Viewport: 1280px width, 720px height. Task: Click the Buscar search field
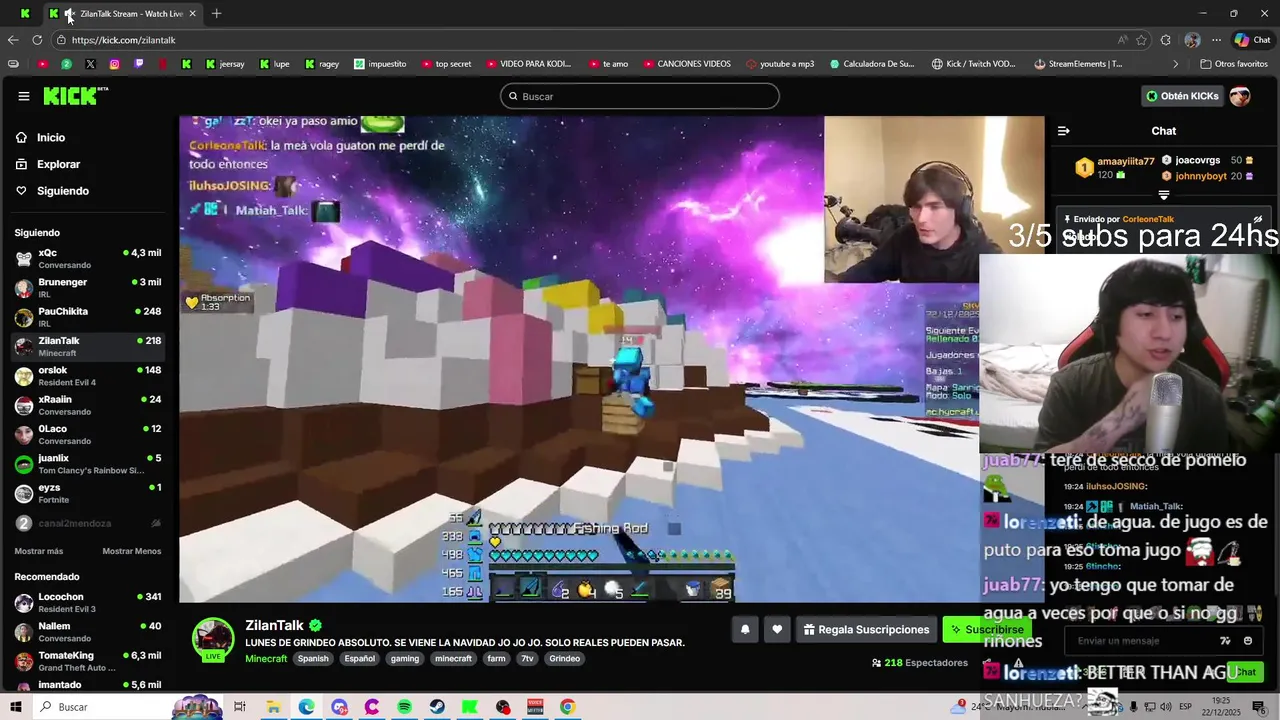(640, 96)
